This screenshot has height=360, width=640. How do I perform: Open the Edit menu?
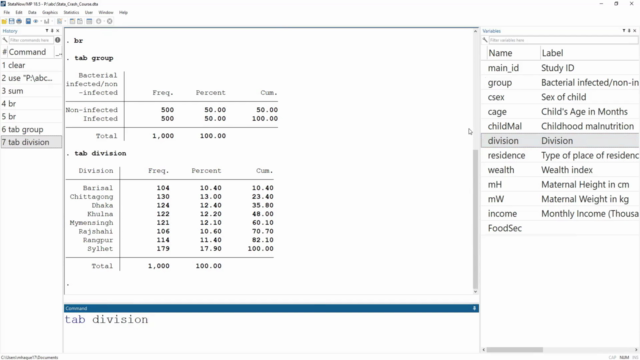19,13
